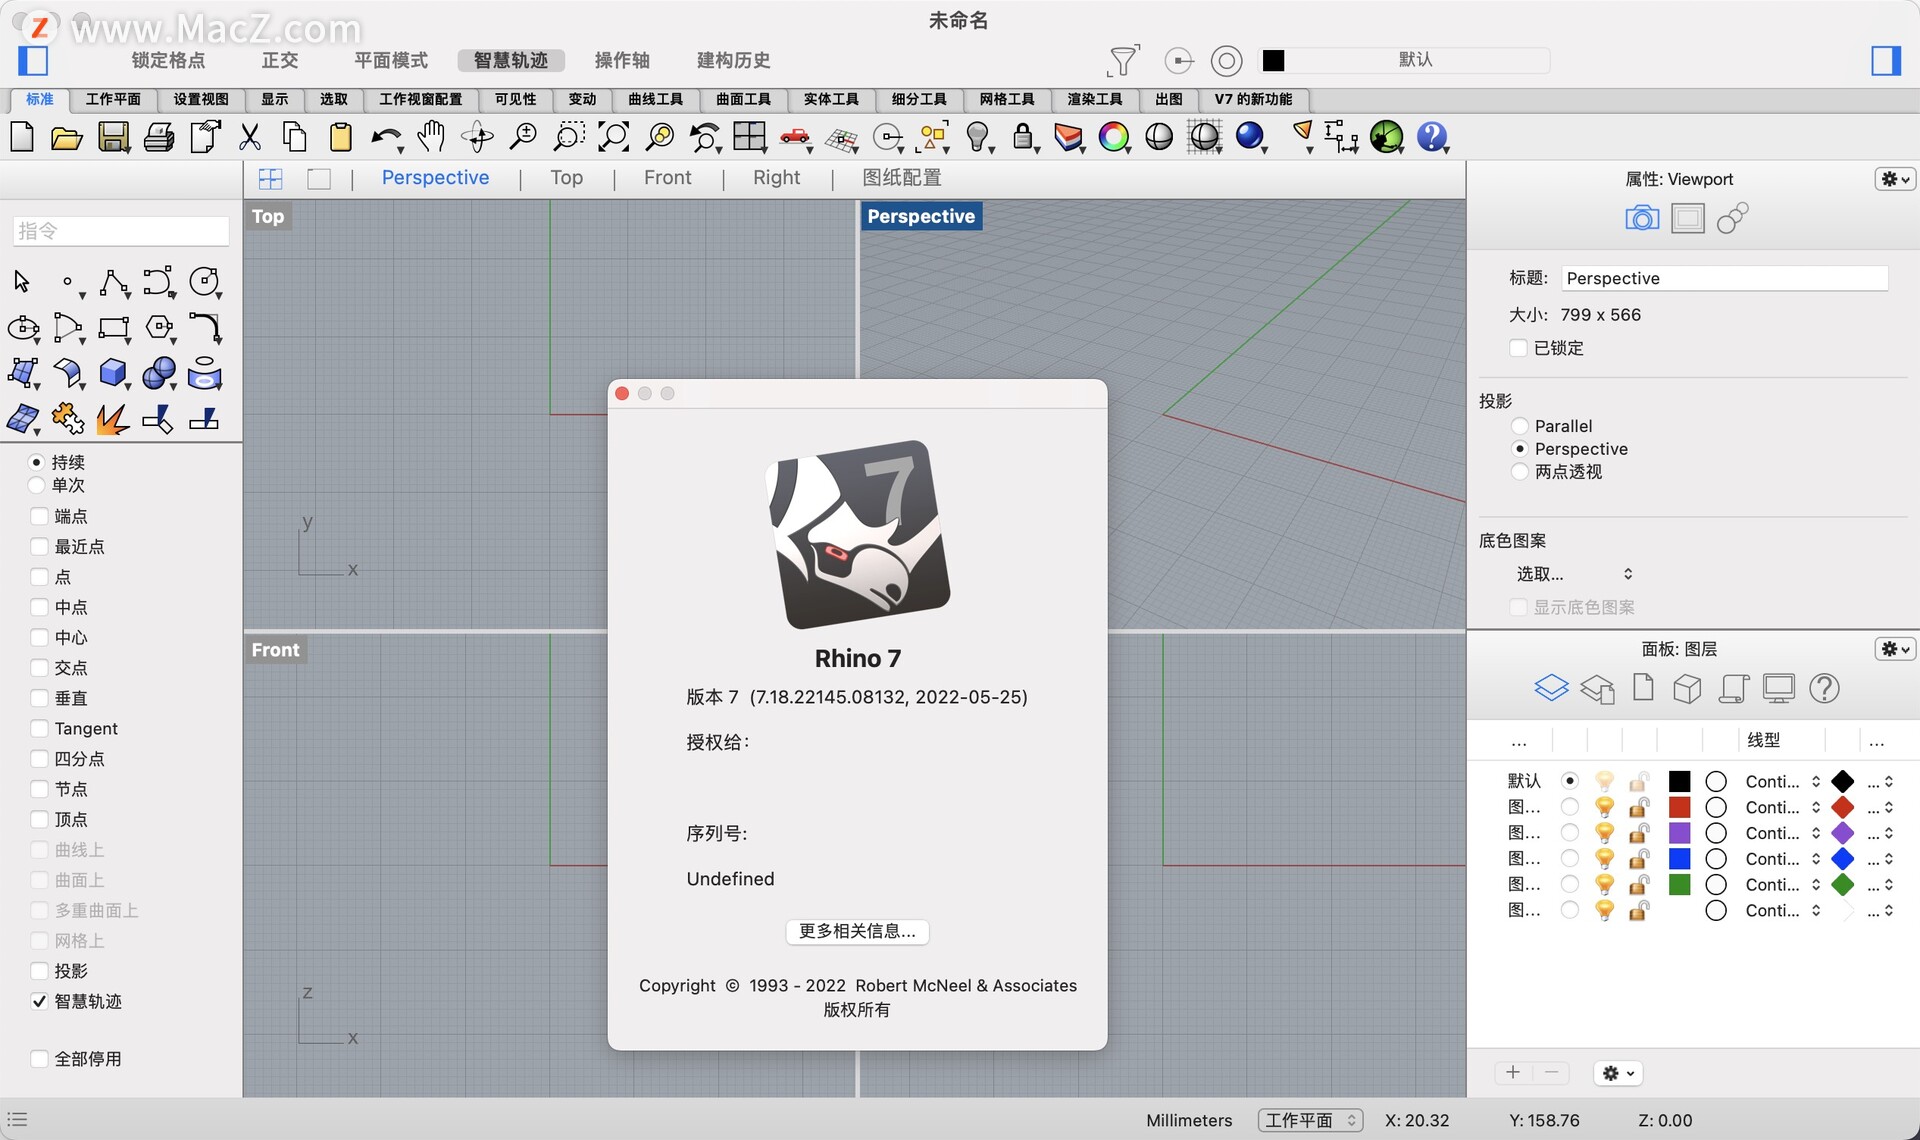The image size is (1920, 1140).
Task: Open the Help question mark icon
Action: point(1432,137)
